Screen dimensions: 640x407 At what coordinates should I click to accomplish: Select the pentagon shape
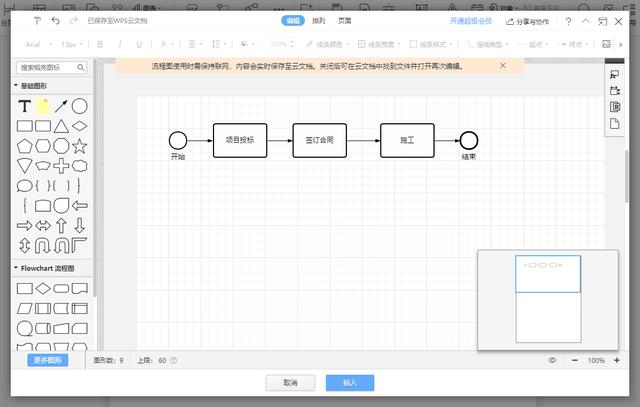pyautogui.click(x=25, y=146)
